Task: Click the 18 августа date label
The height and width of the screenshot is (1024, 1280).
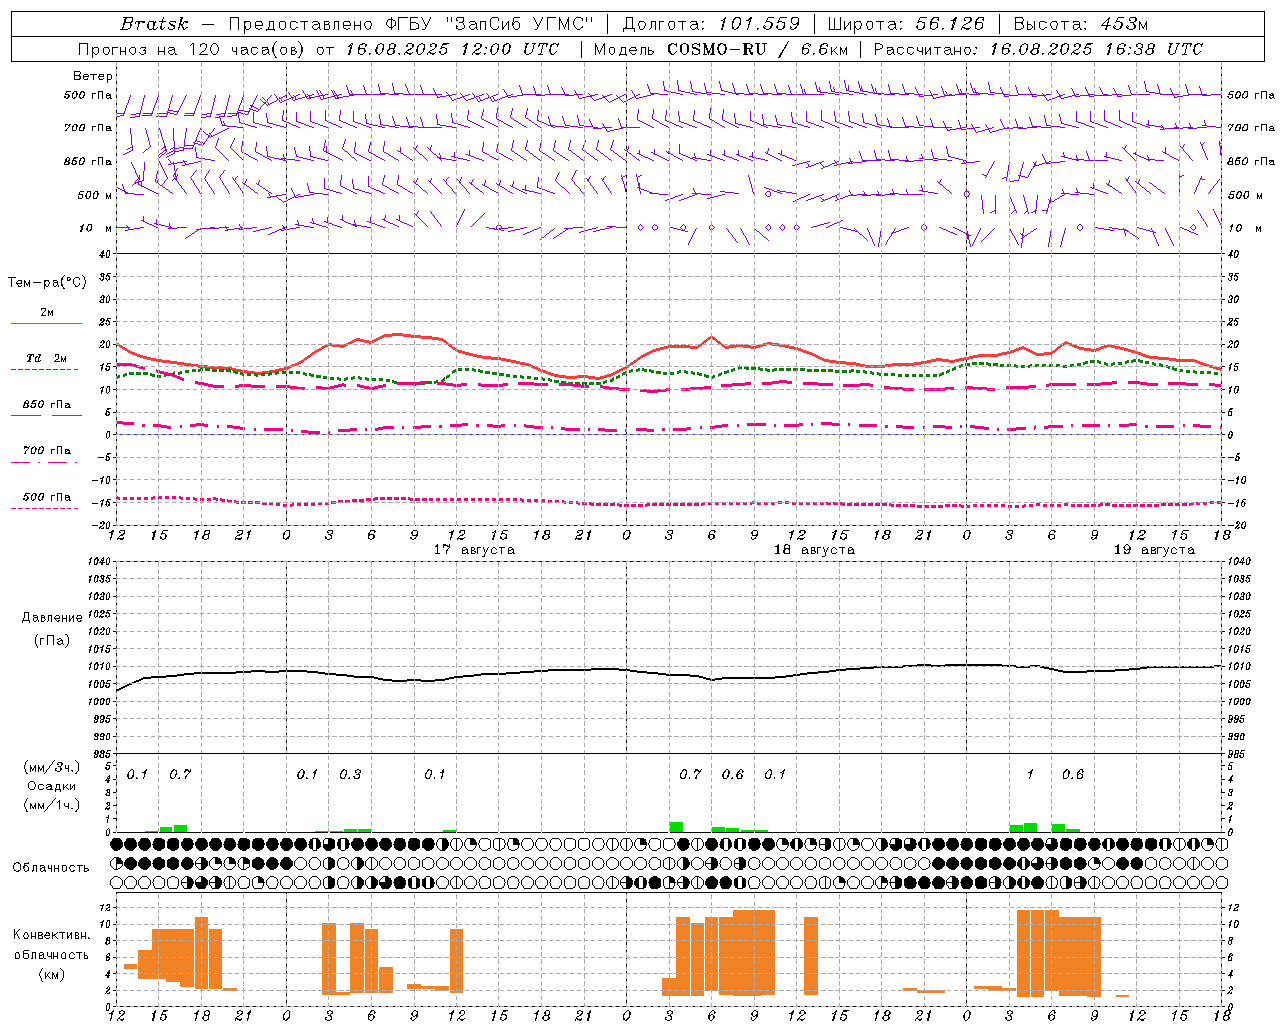Action: click(x=814, y=550)
